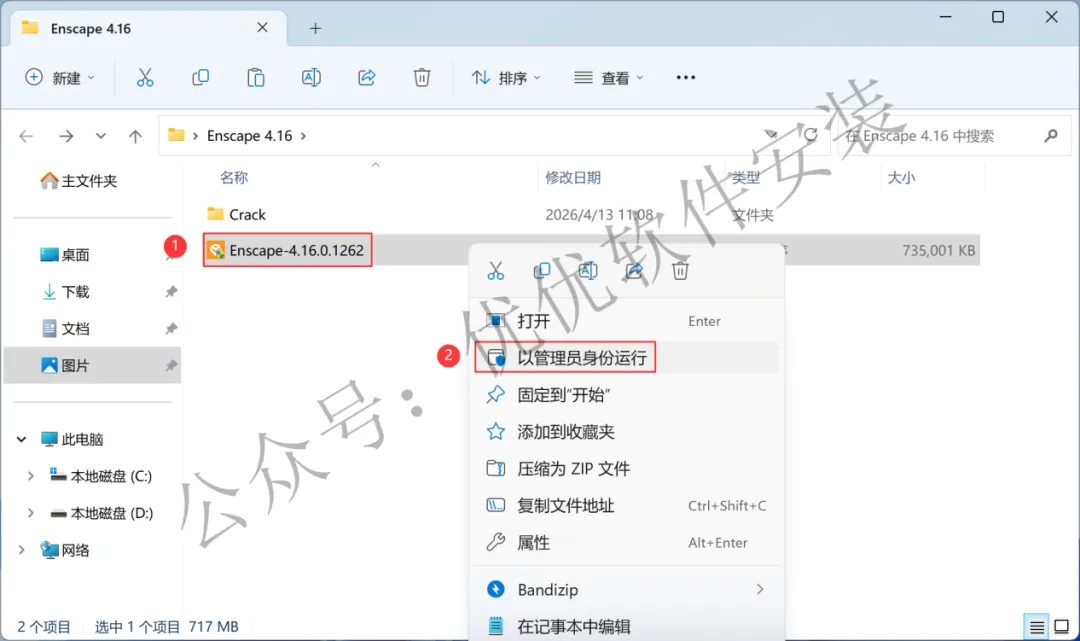1080x641 pixels.
Task: Expand 本地磁盘 (C:) node
Action: [30, 476]
